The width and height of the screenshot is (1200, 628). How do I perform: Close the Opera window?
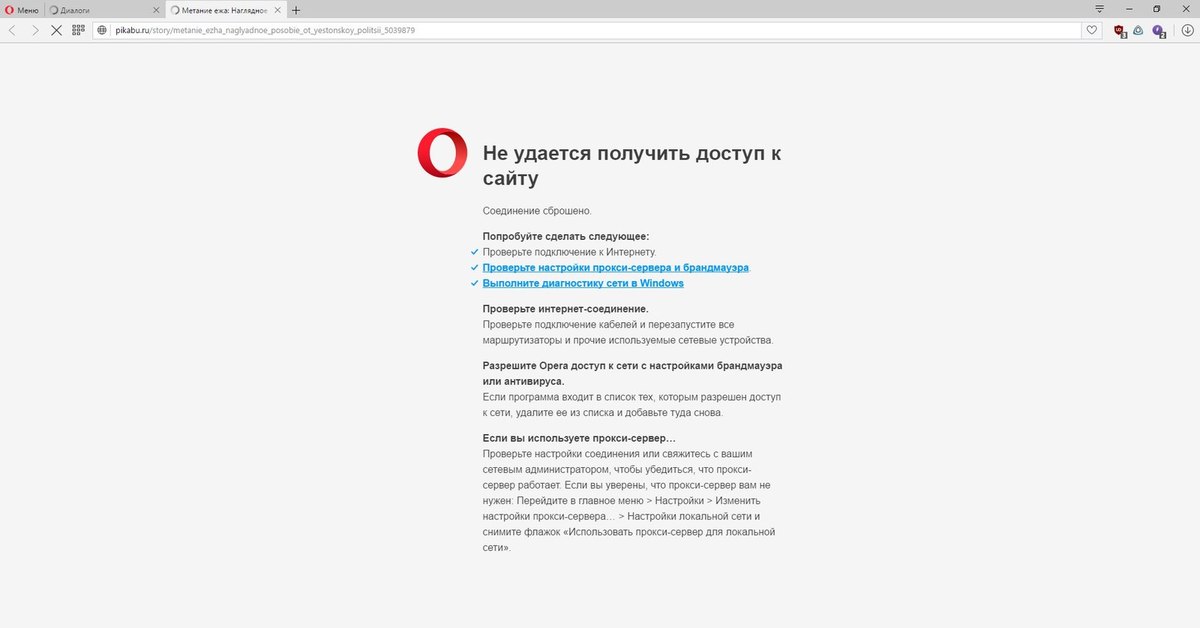pos(1185,9)
